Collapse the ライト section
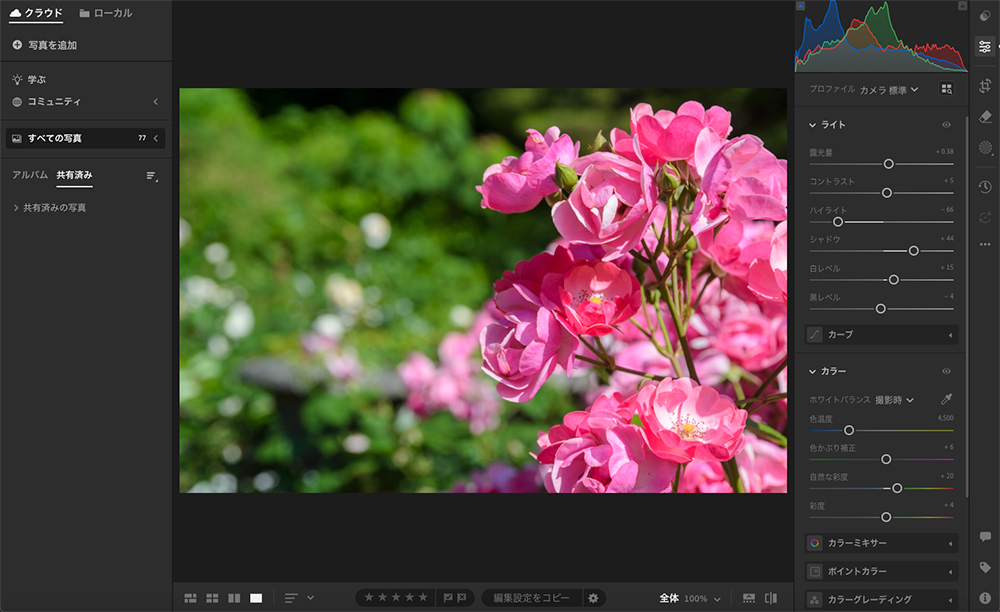 click(x=812, y=125)
